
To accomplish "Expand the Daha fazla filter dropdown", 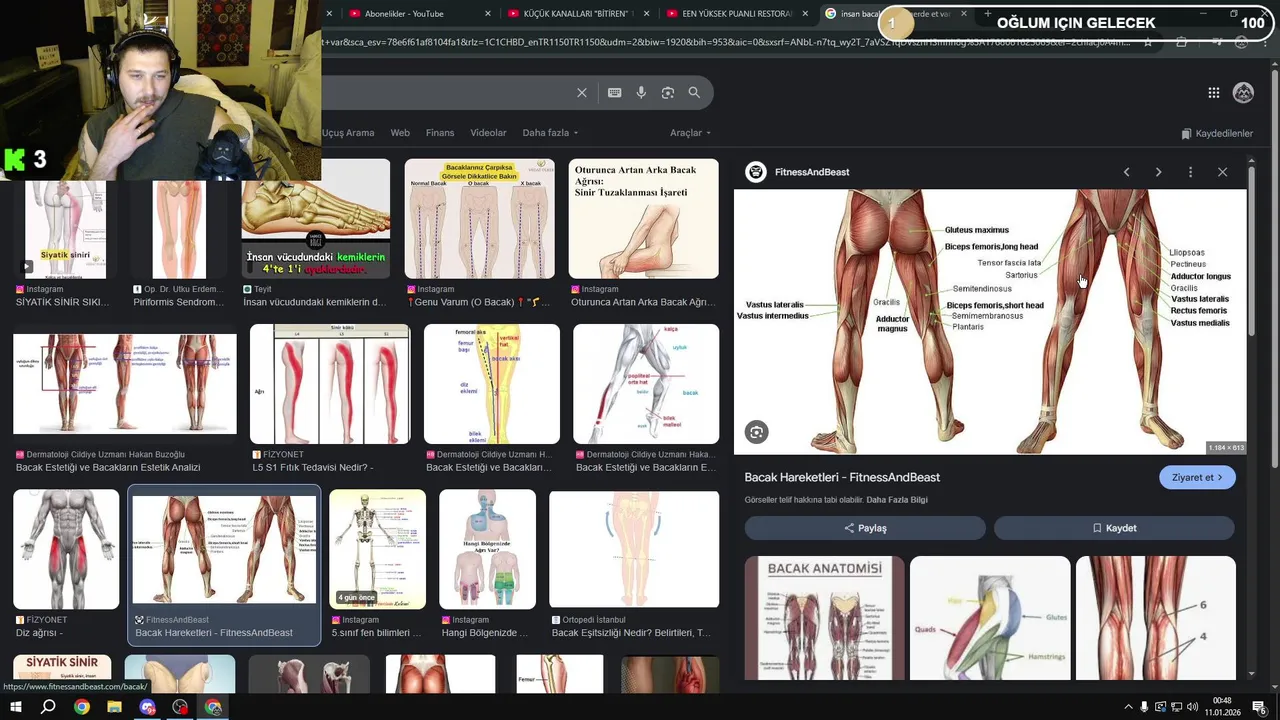I will [550, 133].
